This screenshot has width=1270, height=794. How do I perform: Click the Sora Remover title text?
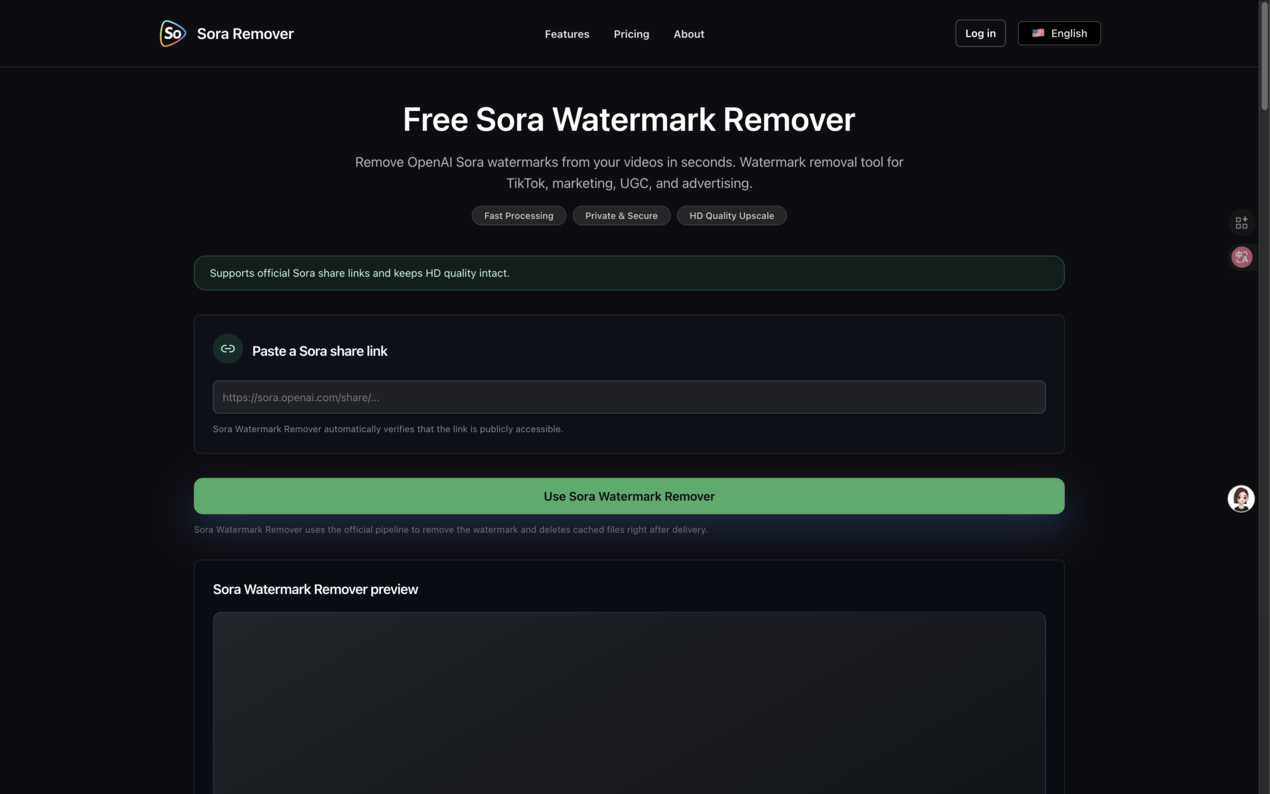[x=244, y=33]
